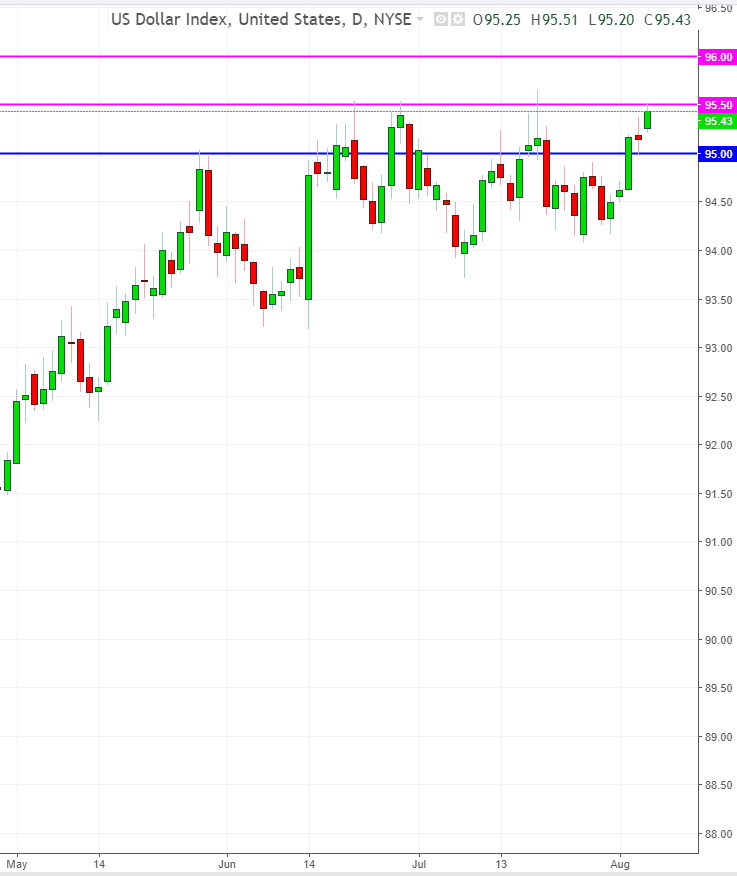737x876 pixels.
Task: Click the magenta 95.50 price label
Action: click(718, 105)
